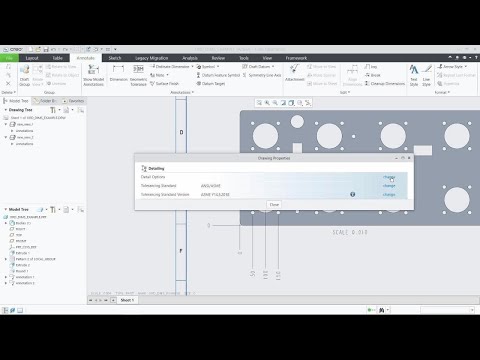Screen dimensions: 480x360
Task: Open the Arrow Style dropdown
Action: point(466,67)
